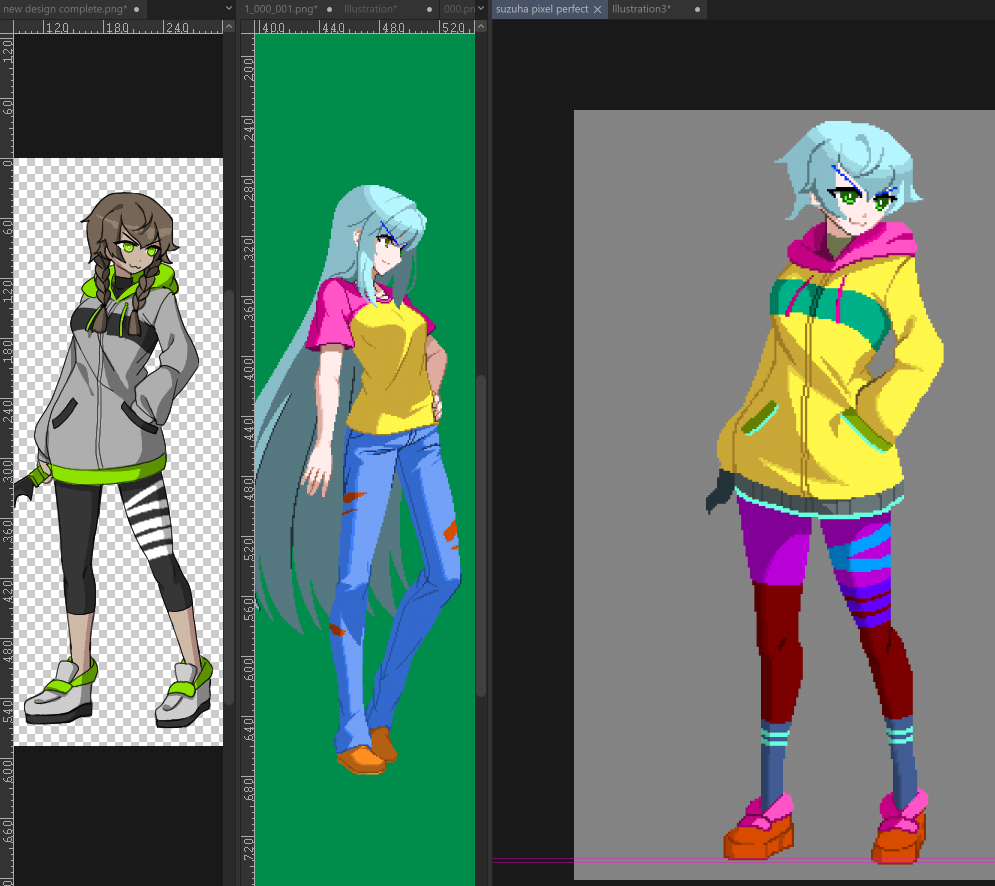Click the left pane's scroll-up arrow
Screen dimensions: 995x886
[229, 27]
